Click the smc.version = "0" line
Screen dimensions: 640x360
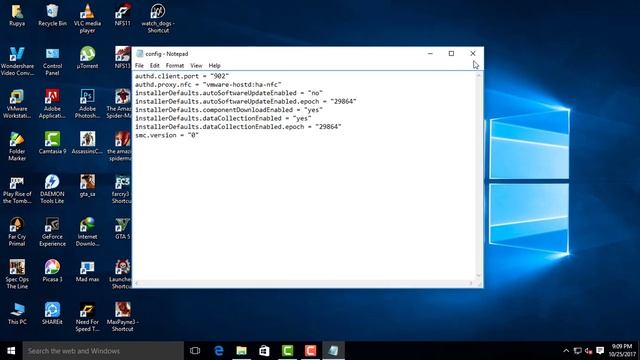(167, 135)
